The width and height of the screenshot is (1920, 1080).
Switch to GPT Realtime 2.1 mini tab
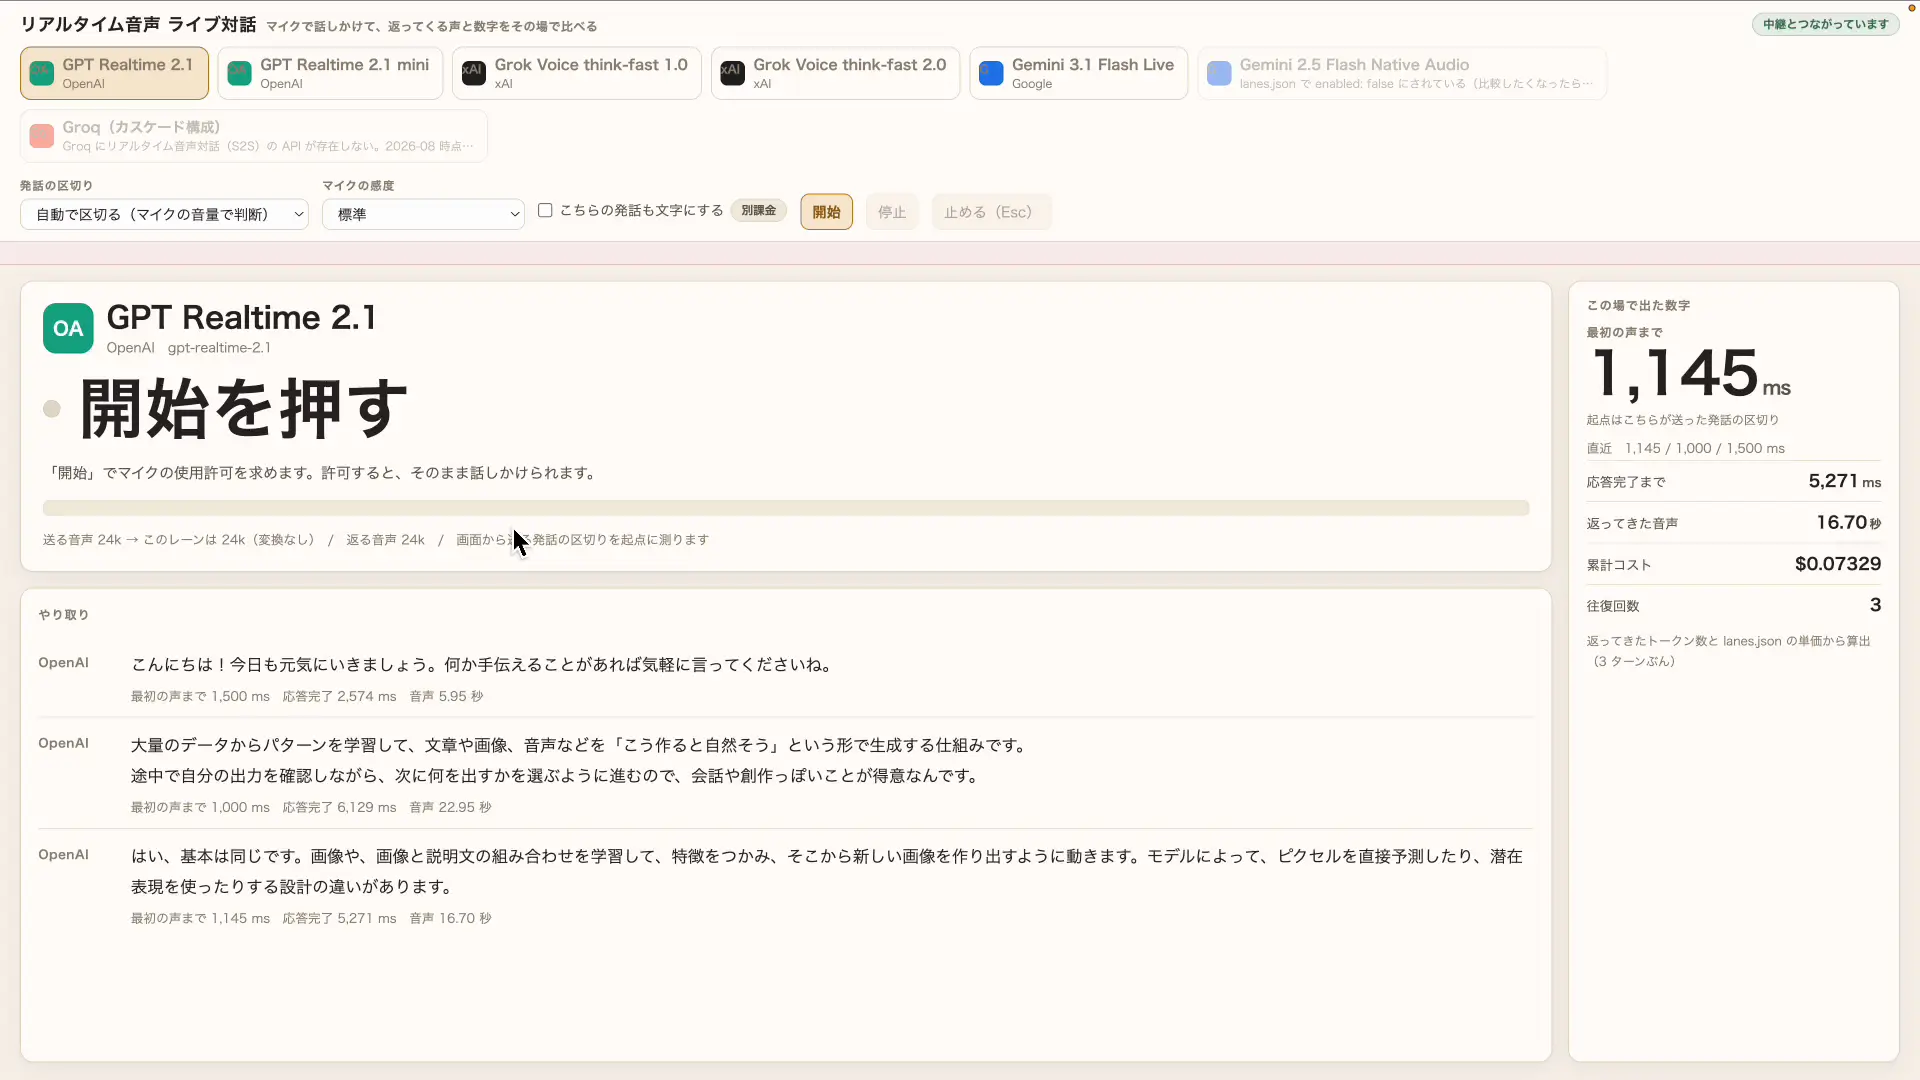pyautogui.click(x=330, y=73)
